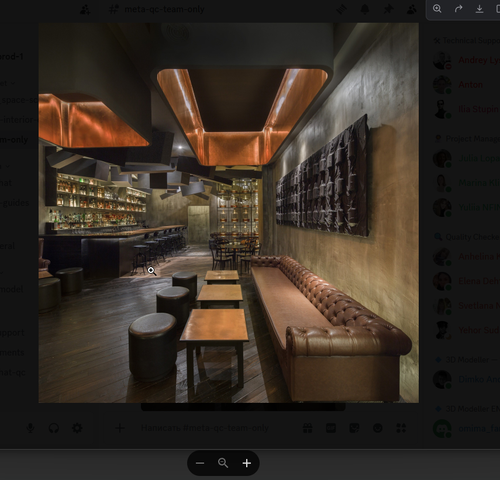Forward the image using the arrow icon
Viewport: 500px width, 480px height.
458,9
